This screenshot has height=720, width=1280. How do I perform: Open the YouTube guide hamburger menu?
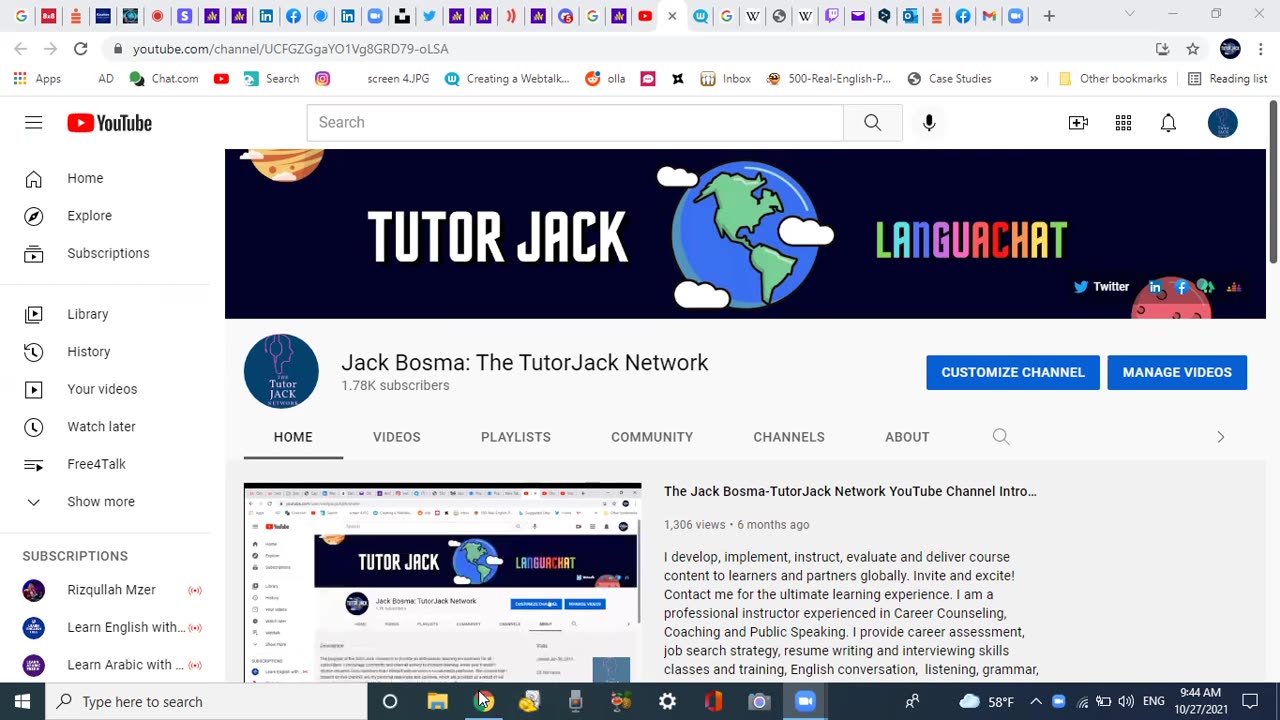pyautogui.click(x=33, y=122)
